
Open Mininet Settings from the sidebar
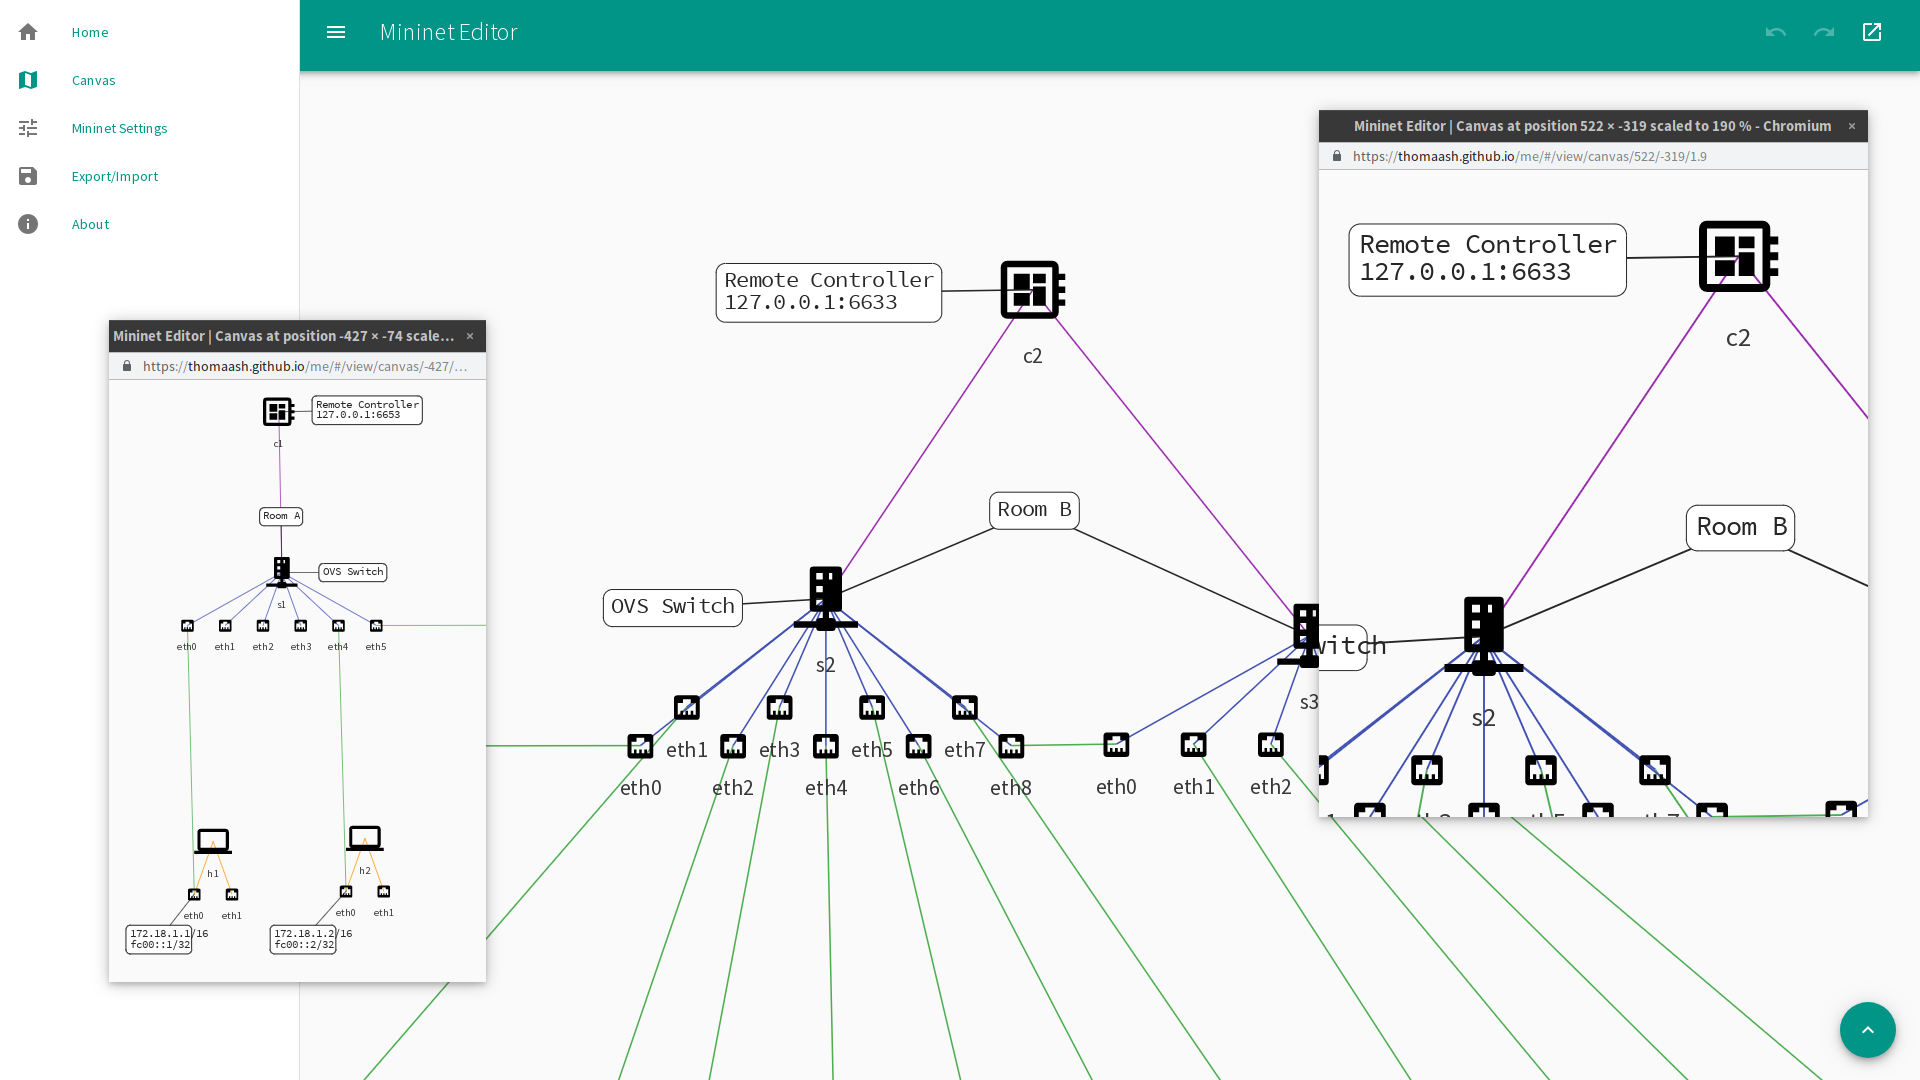(x=119, y=128)
